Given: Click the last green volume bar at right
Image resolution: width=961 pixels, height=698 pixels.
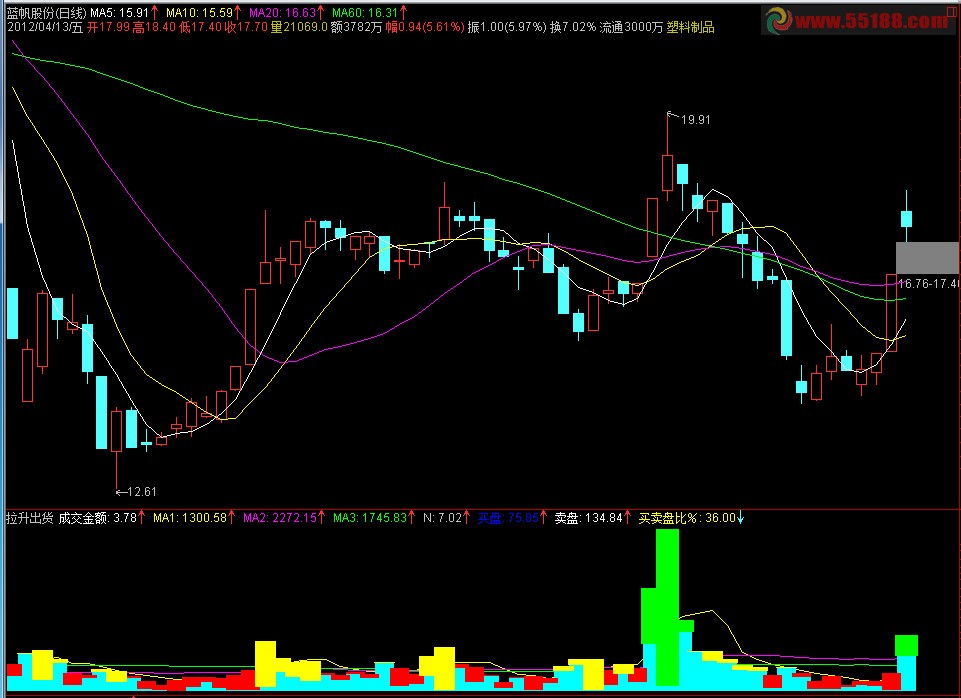Looking at the screenshot, I should [x=906, y=645].
